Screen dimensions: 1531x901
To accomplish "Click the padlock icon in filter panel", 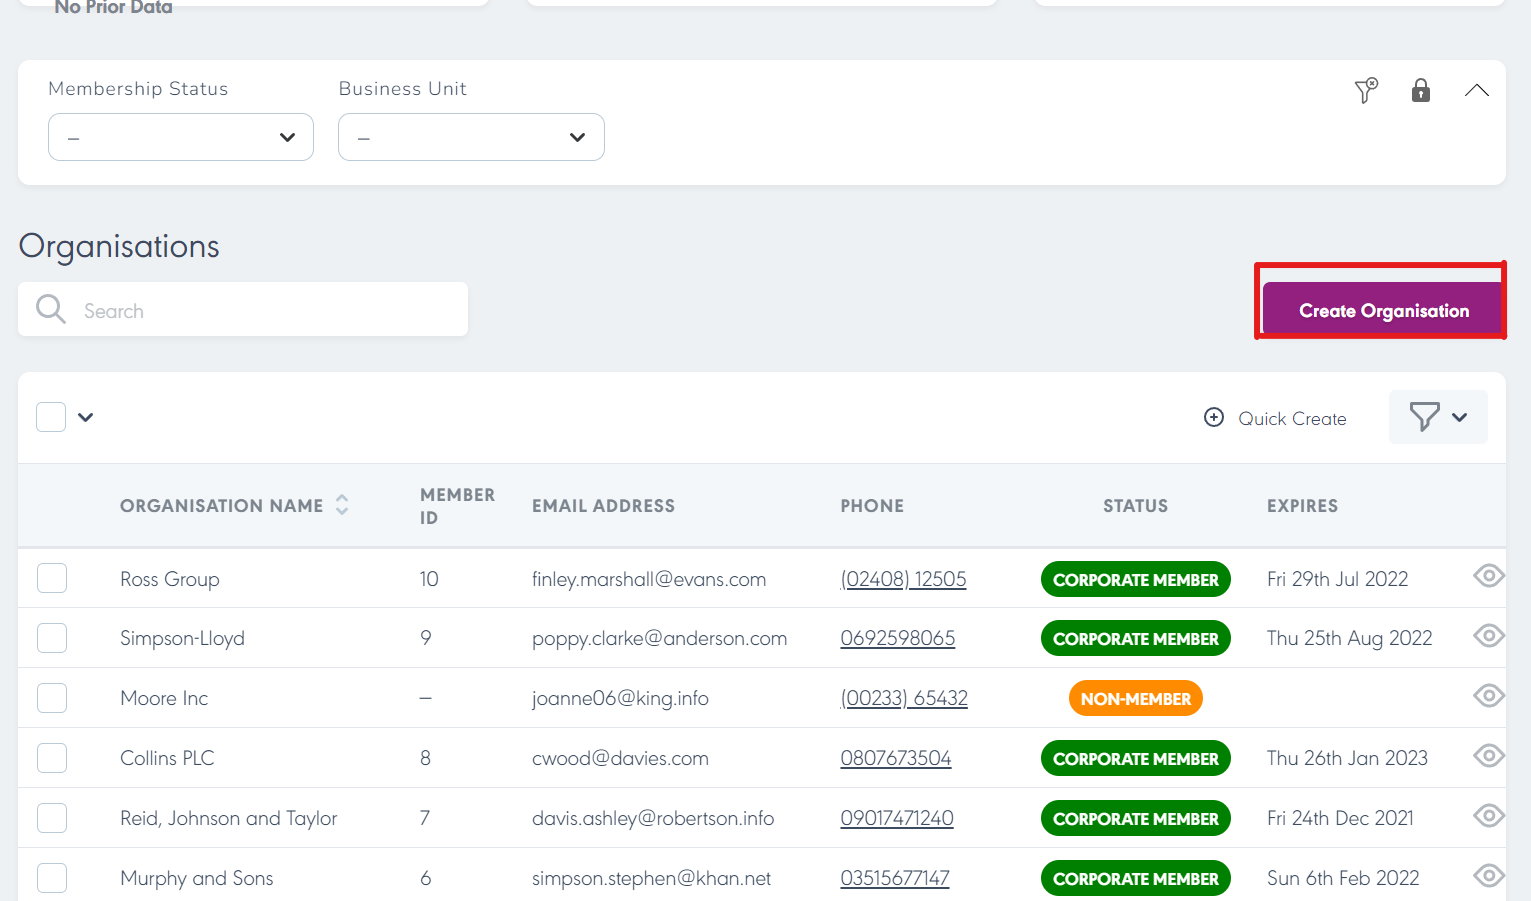I will 1420,91.
